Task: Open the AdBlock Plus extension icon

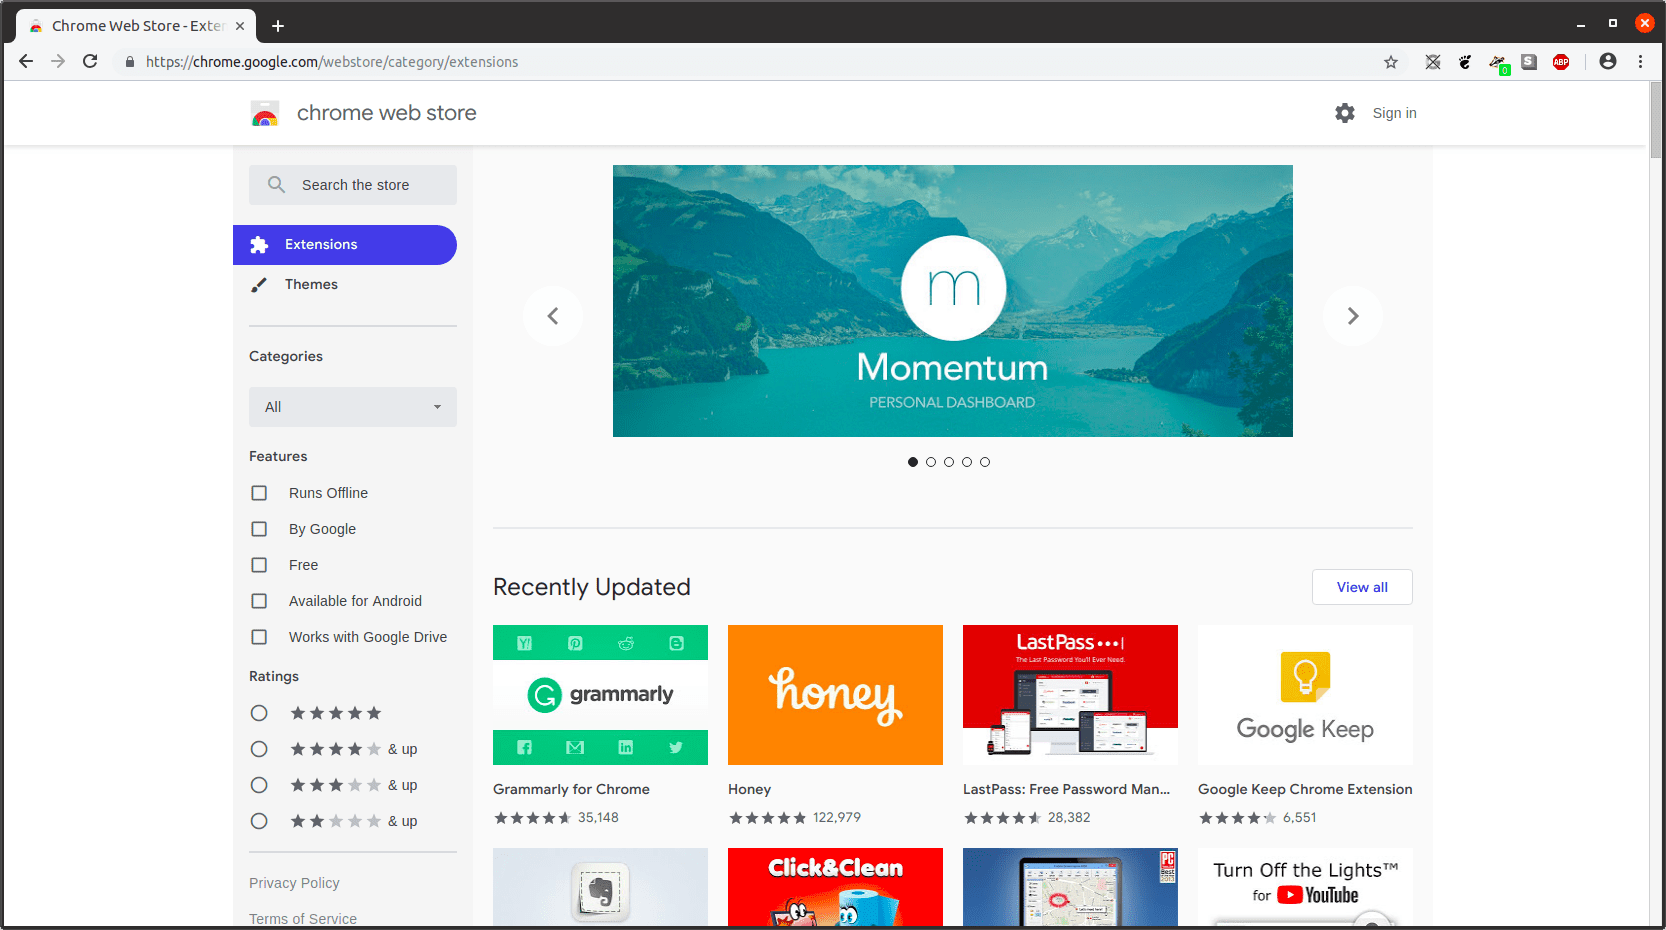Action: click(1561, 62)
